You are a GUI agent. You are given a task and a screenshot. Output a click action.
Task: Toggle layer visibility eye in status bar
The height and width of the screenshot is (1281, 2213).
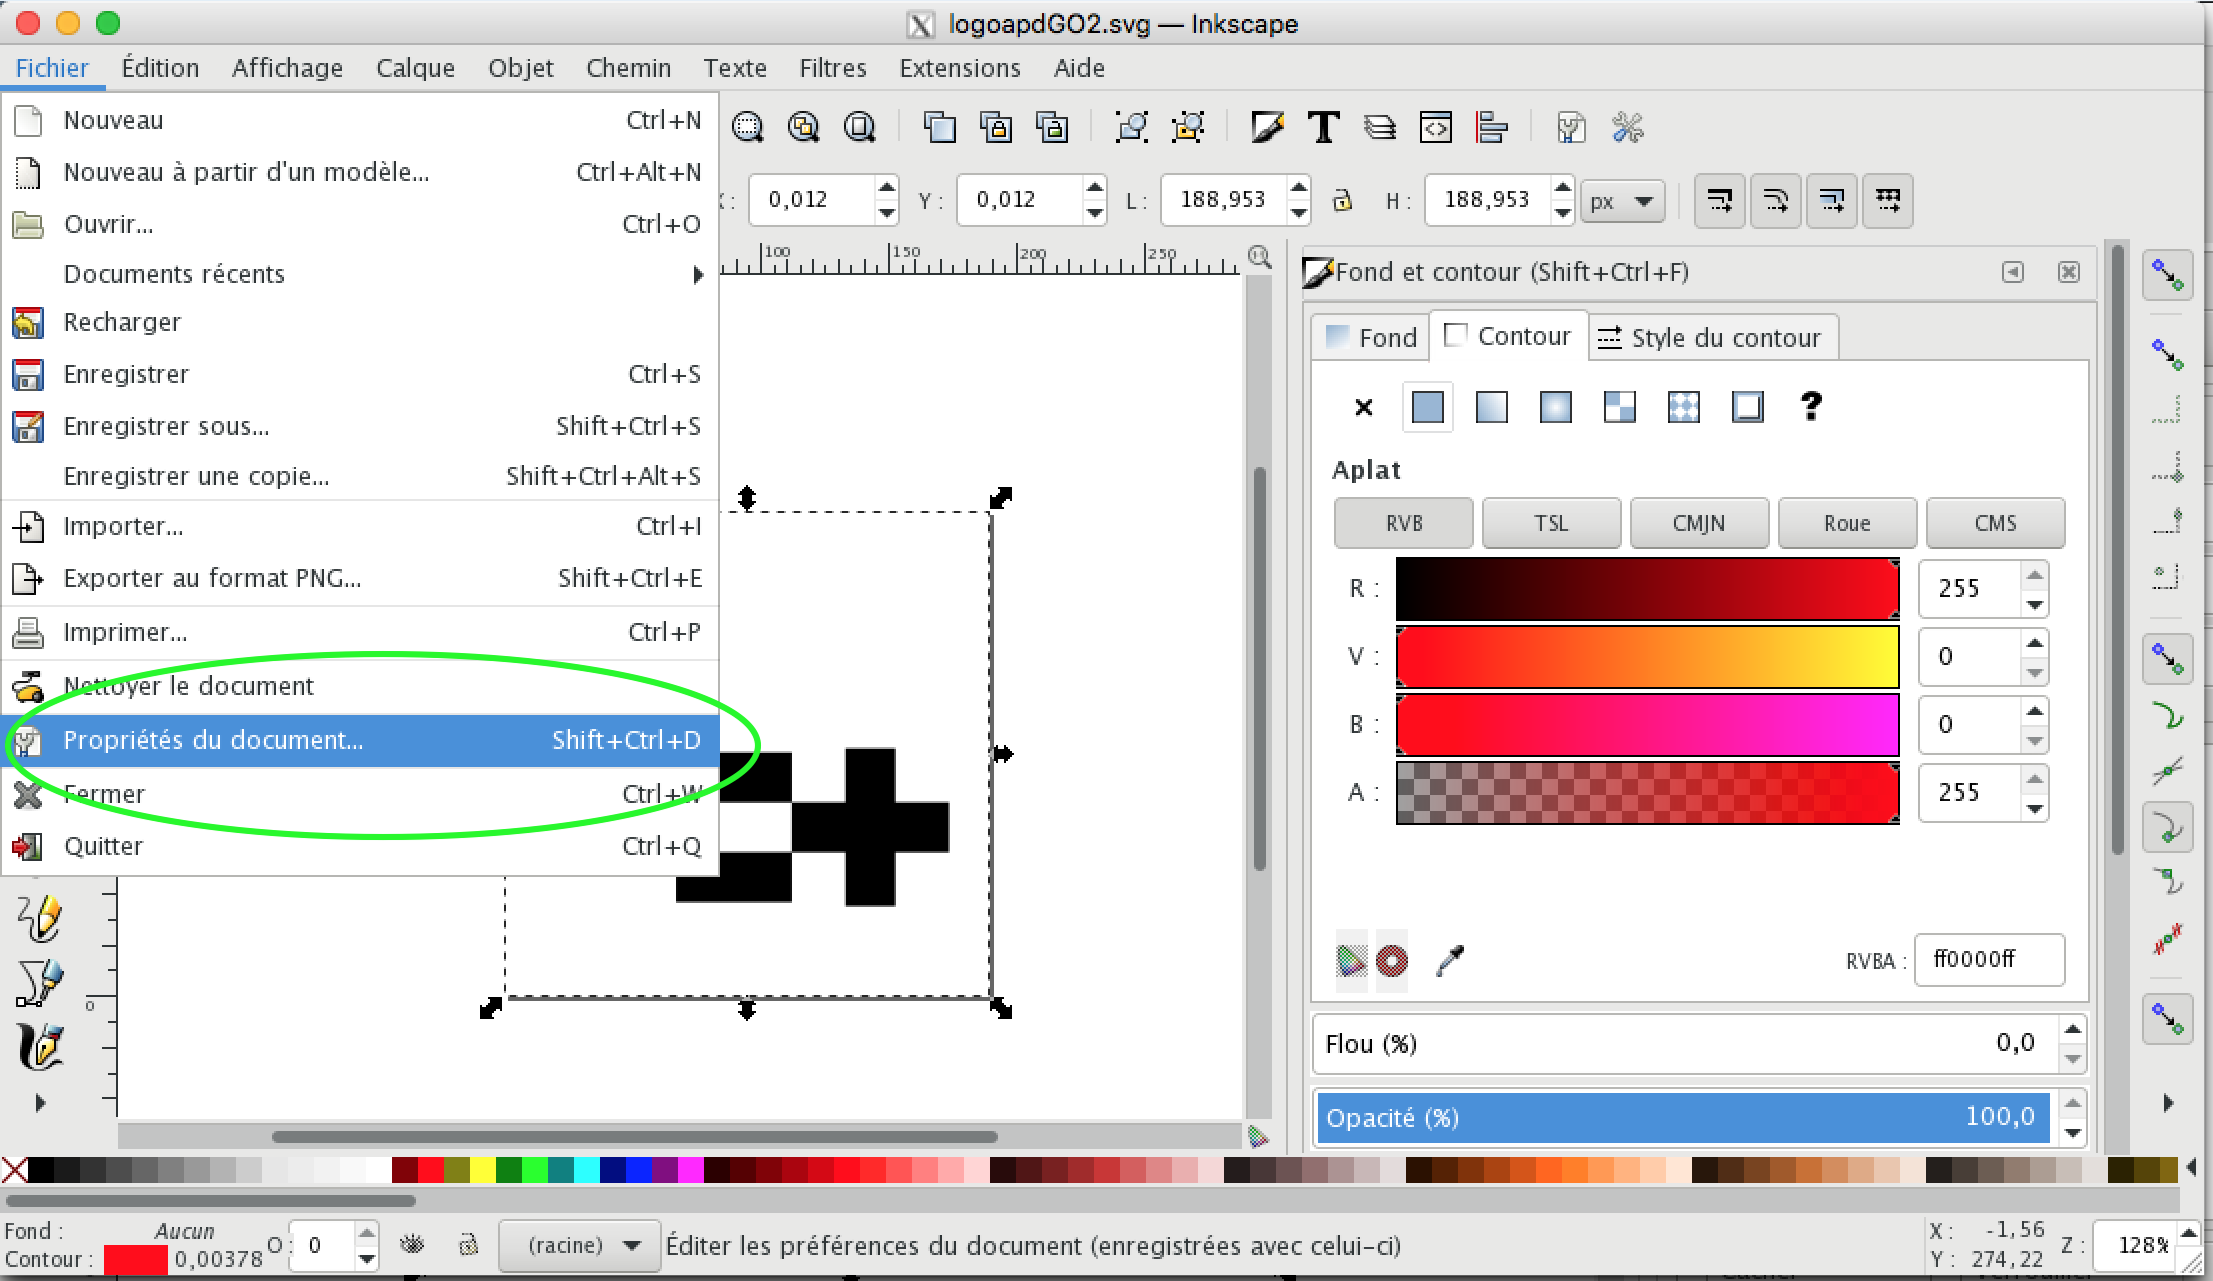[x=412, y=1245]
